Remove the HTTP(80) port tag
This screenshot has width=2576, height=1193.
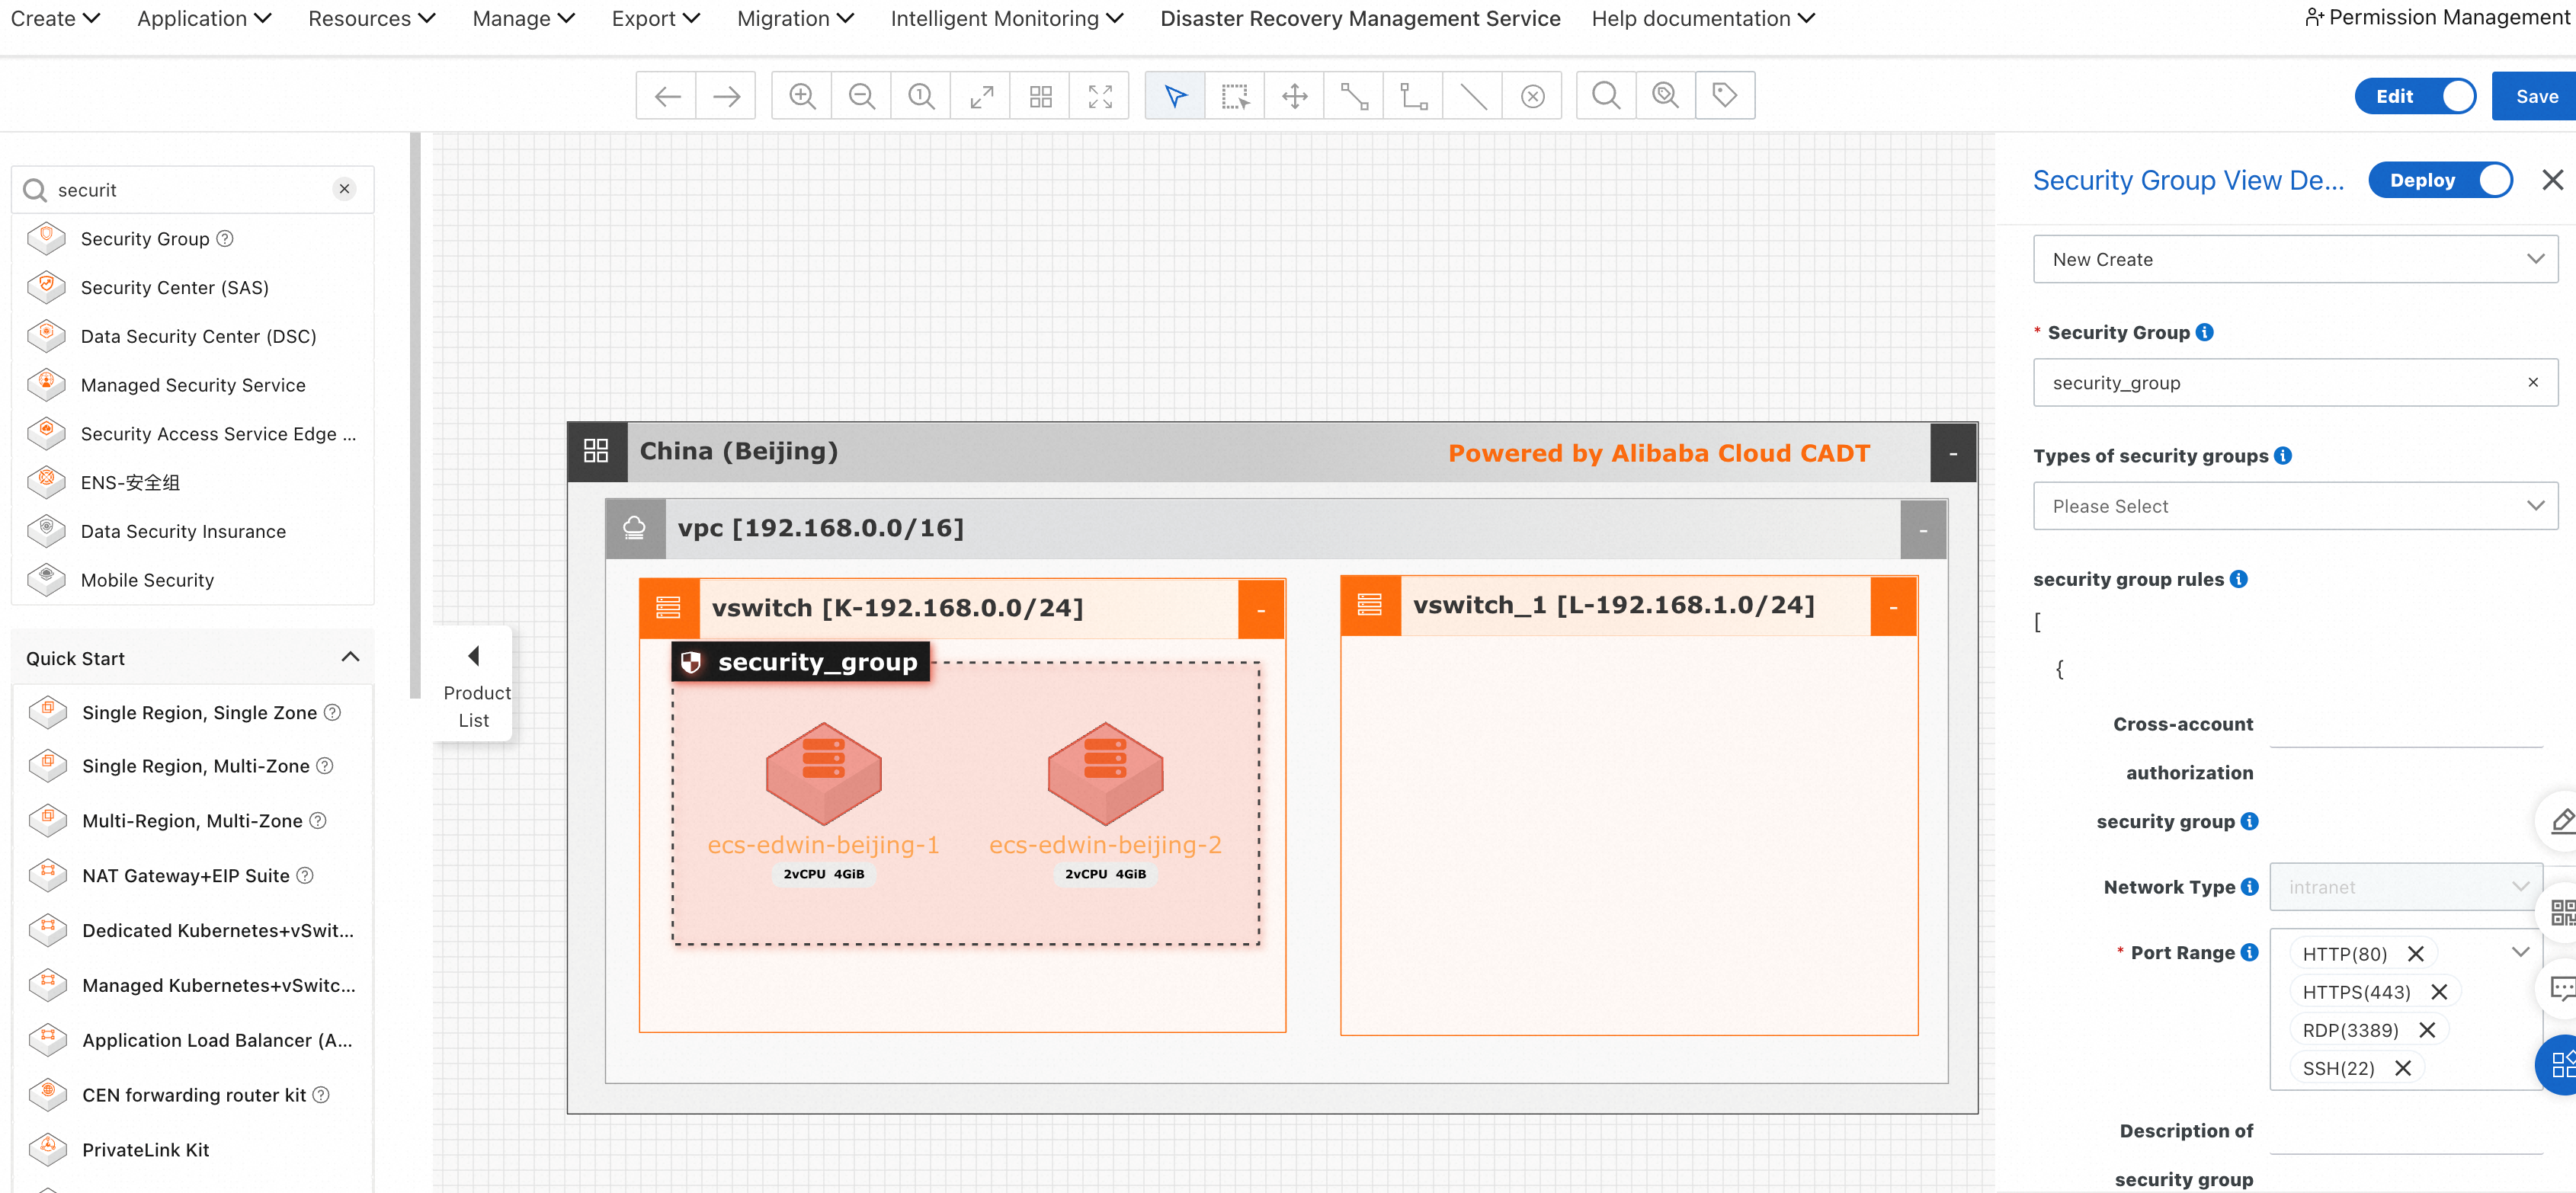2415,953
